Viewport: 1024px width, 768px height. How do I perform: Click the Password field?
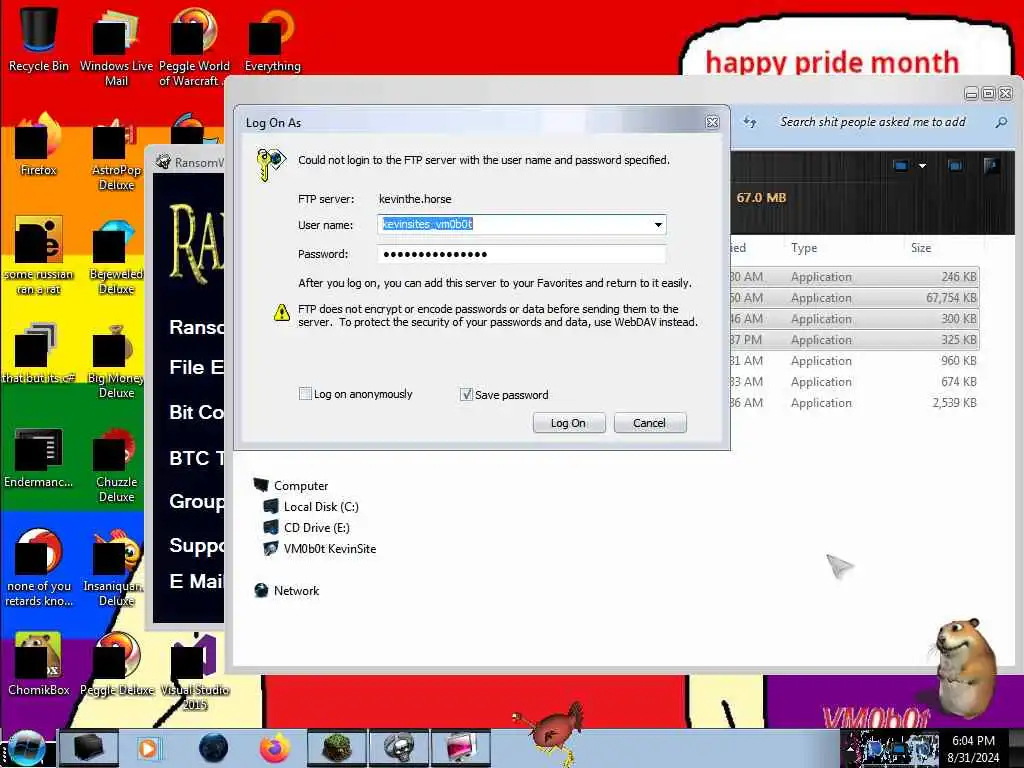coord(521,254)
